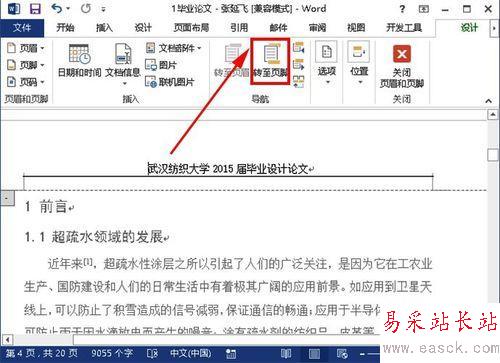Open Word help question mark

point(402,9)
